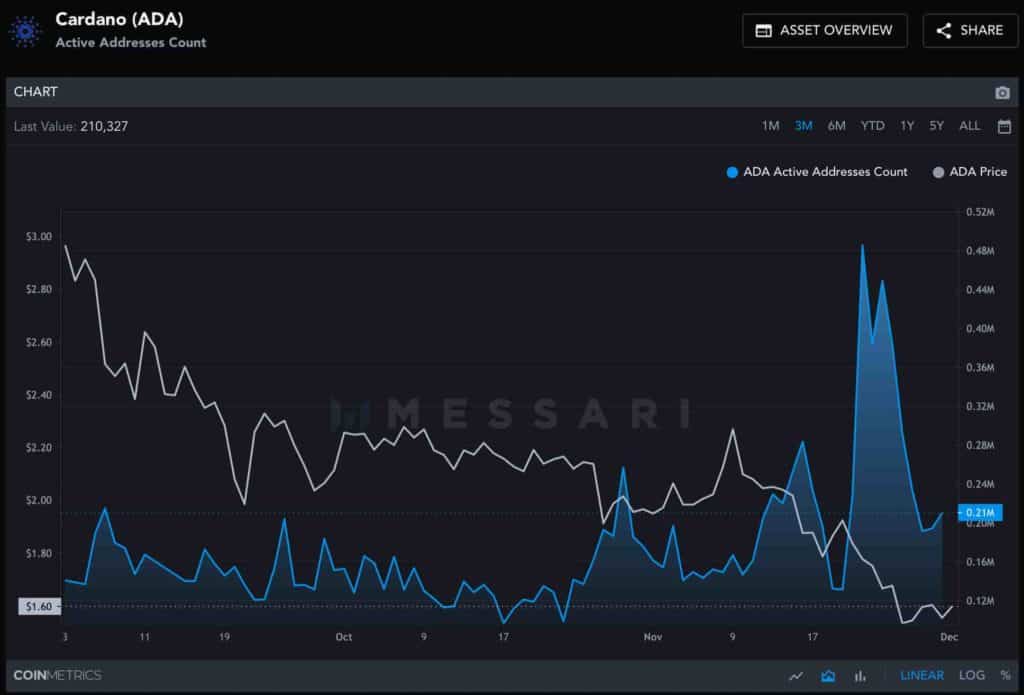Click the Cardano logo icon

point(25,30)
